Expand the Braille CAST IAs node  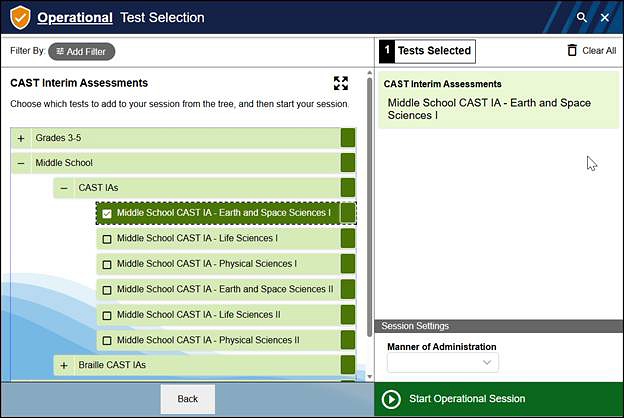64,365
